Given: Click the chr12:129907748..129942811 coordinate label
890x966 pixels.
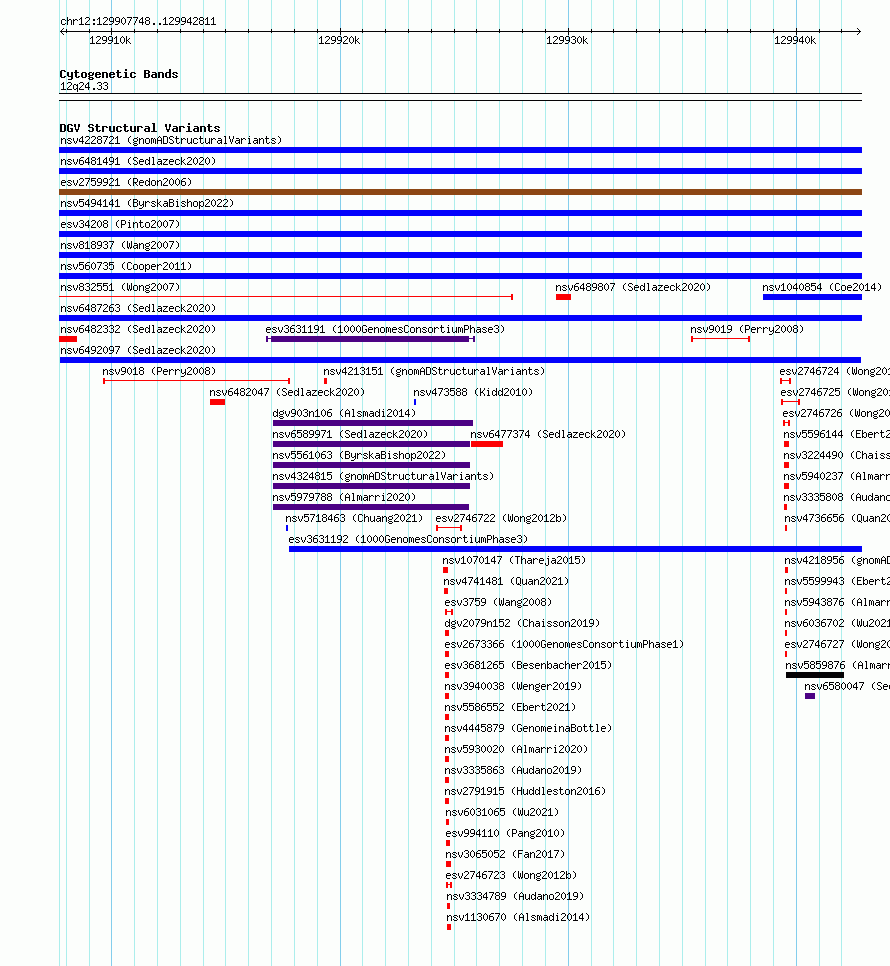Looking at the screenshot, I should click(x=138, y=21).
